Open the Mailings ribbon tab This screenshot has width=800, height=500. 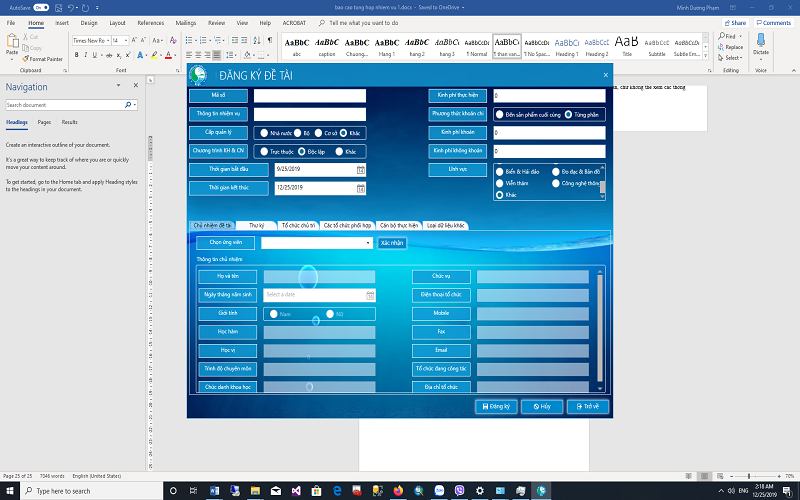187,22
